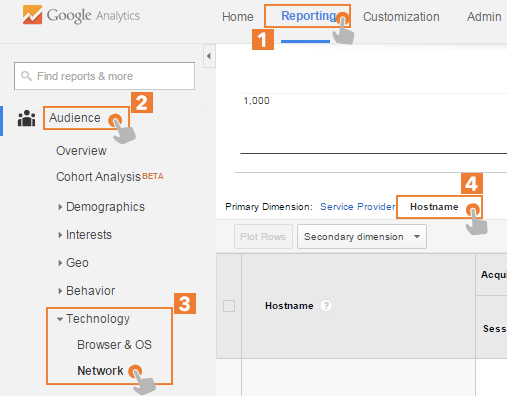Open the Secondary dimension dropdown
Viewport: 507px width, 396px height.
362,237
